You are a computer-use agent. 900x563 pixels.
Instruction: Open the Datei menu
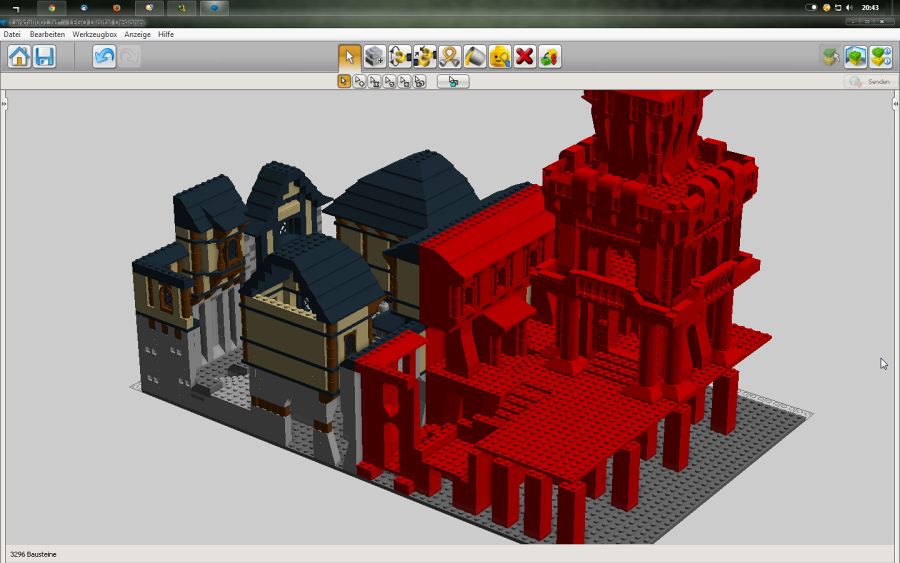tap(12, 34)
